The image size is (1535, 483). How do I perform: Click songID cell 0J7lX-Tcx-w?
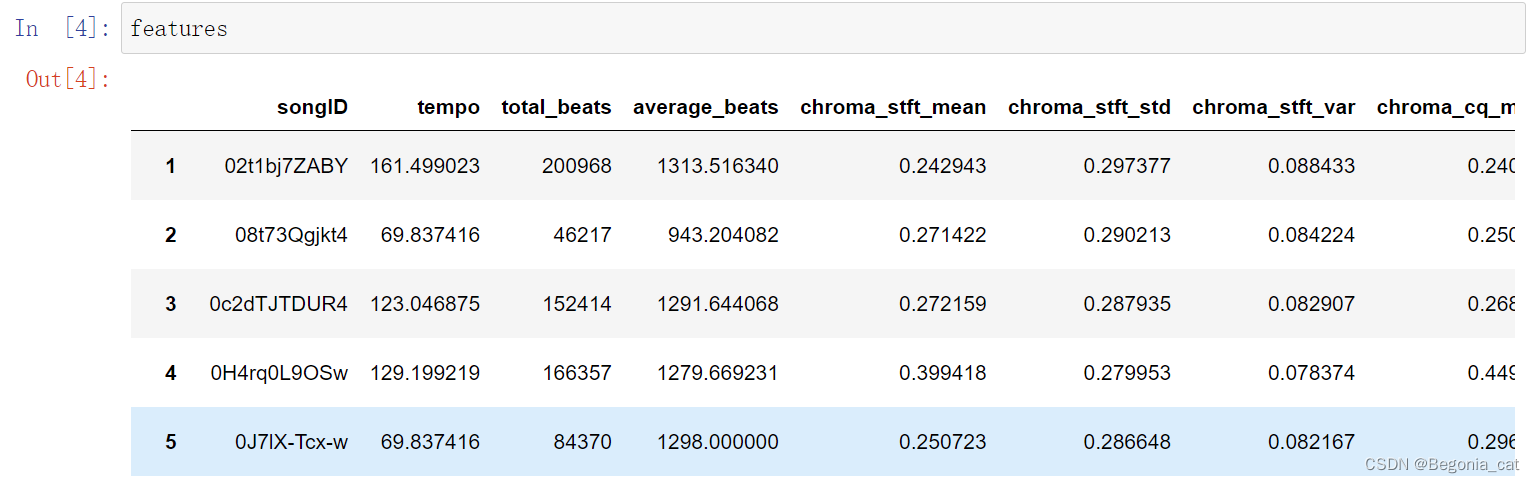291,442
